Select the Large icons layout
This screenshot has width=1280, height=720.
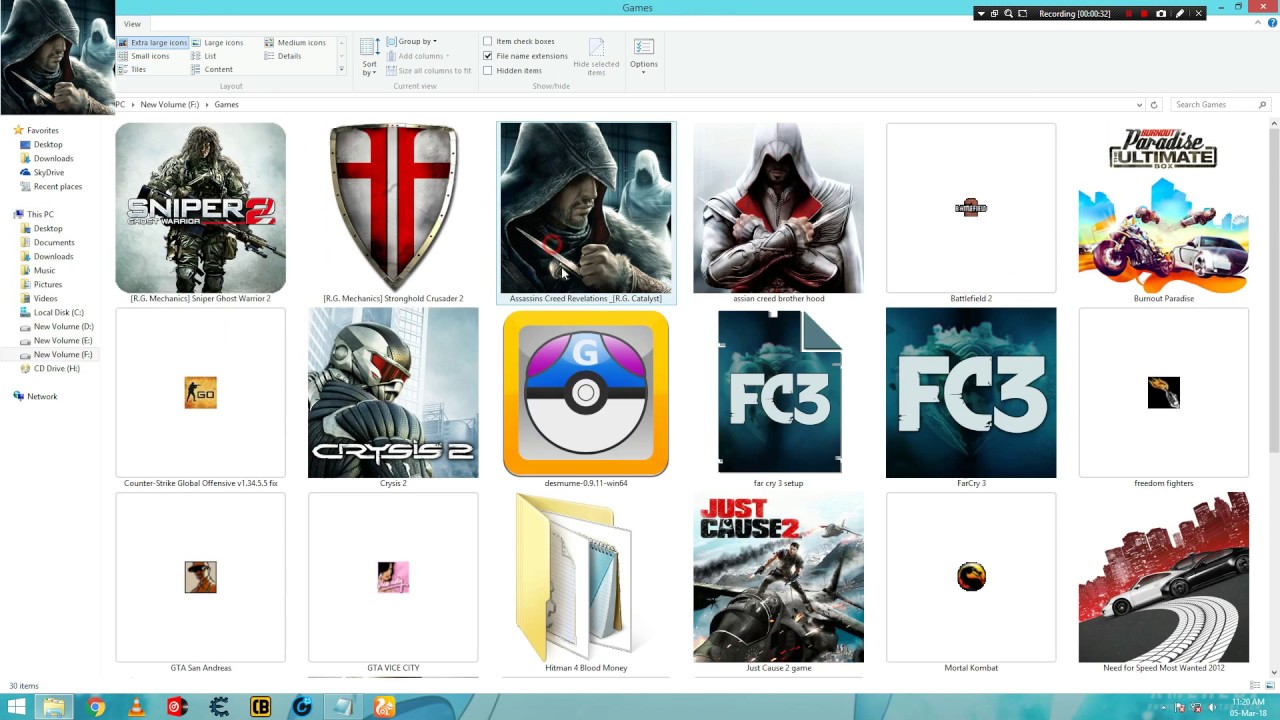[222, 42]
